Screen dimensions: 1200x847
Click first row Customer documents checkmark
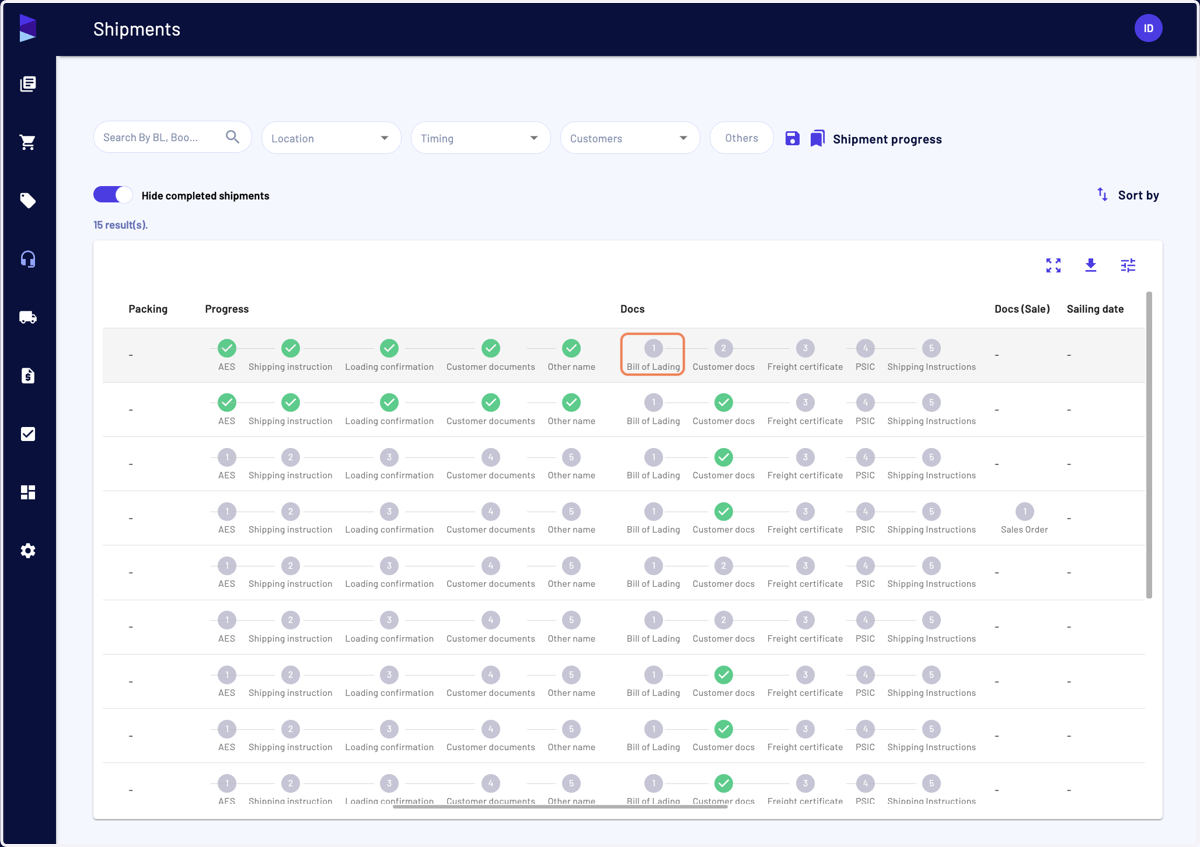tap(490, 348)
